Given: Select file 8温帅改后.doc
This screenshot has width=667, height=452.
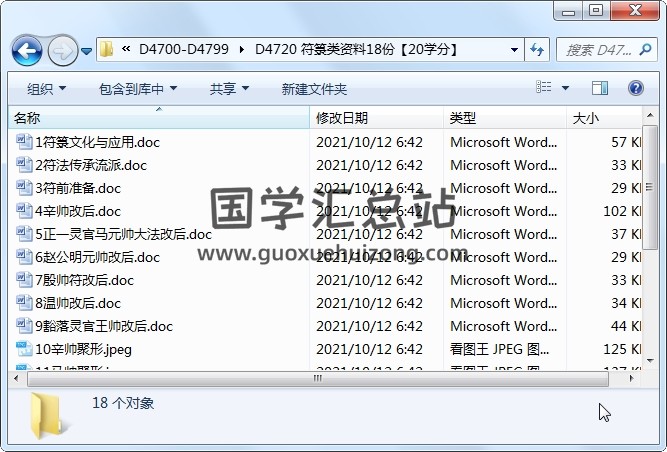Looking at the screenshot, I should point(78,303).
